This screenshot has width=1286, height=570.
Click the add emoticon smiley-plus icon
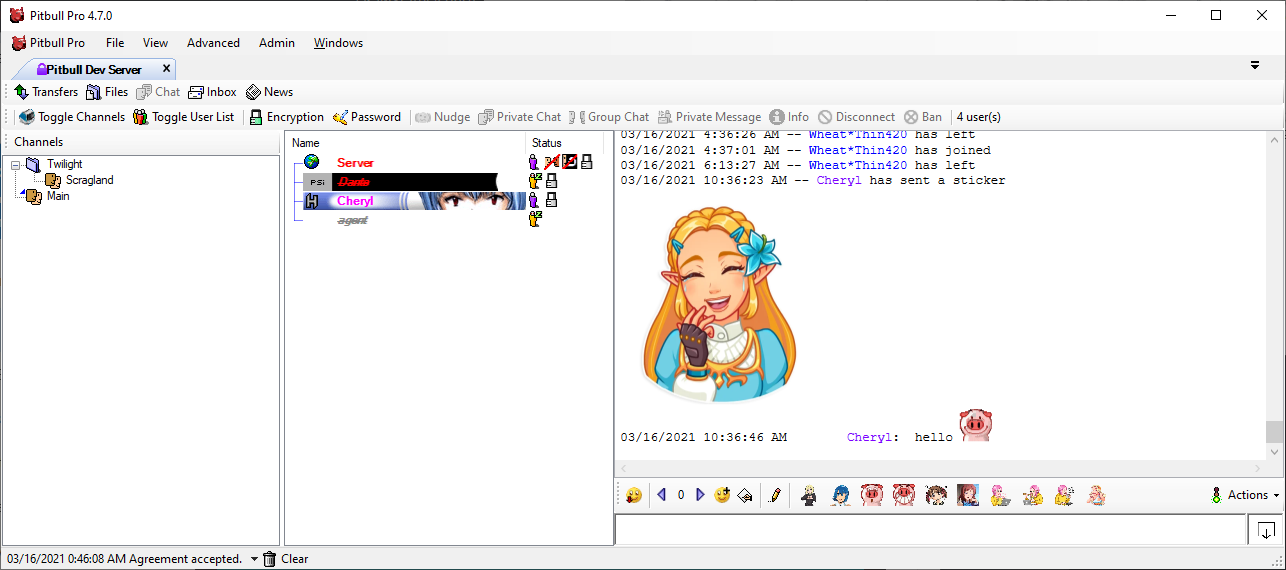pyautogui.click(x=722, y=495)
